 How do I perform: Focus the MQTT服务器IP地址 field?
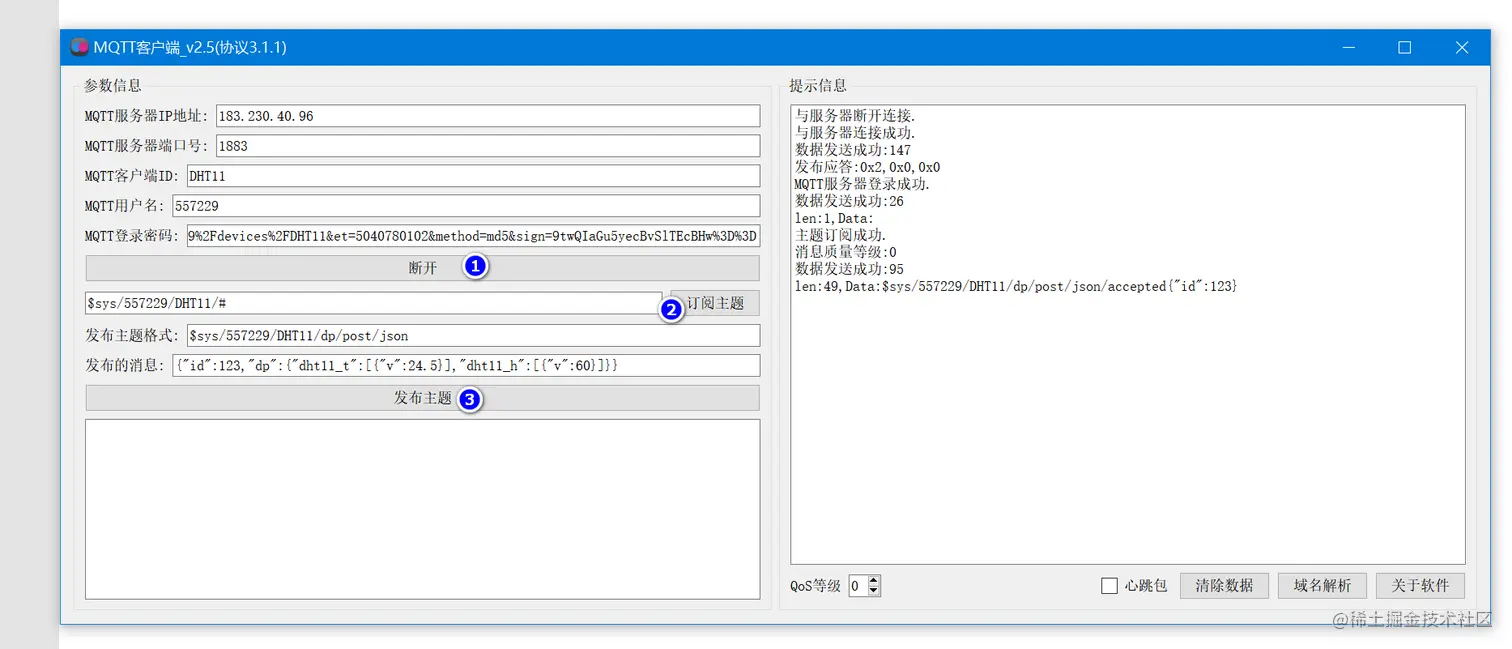coord(488,116)
